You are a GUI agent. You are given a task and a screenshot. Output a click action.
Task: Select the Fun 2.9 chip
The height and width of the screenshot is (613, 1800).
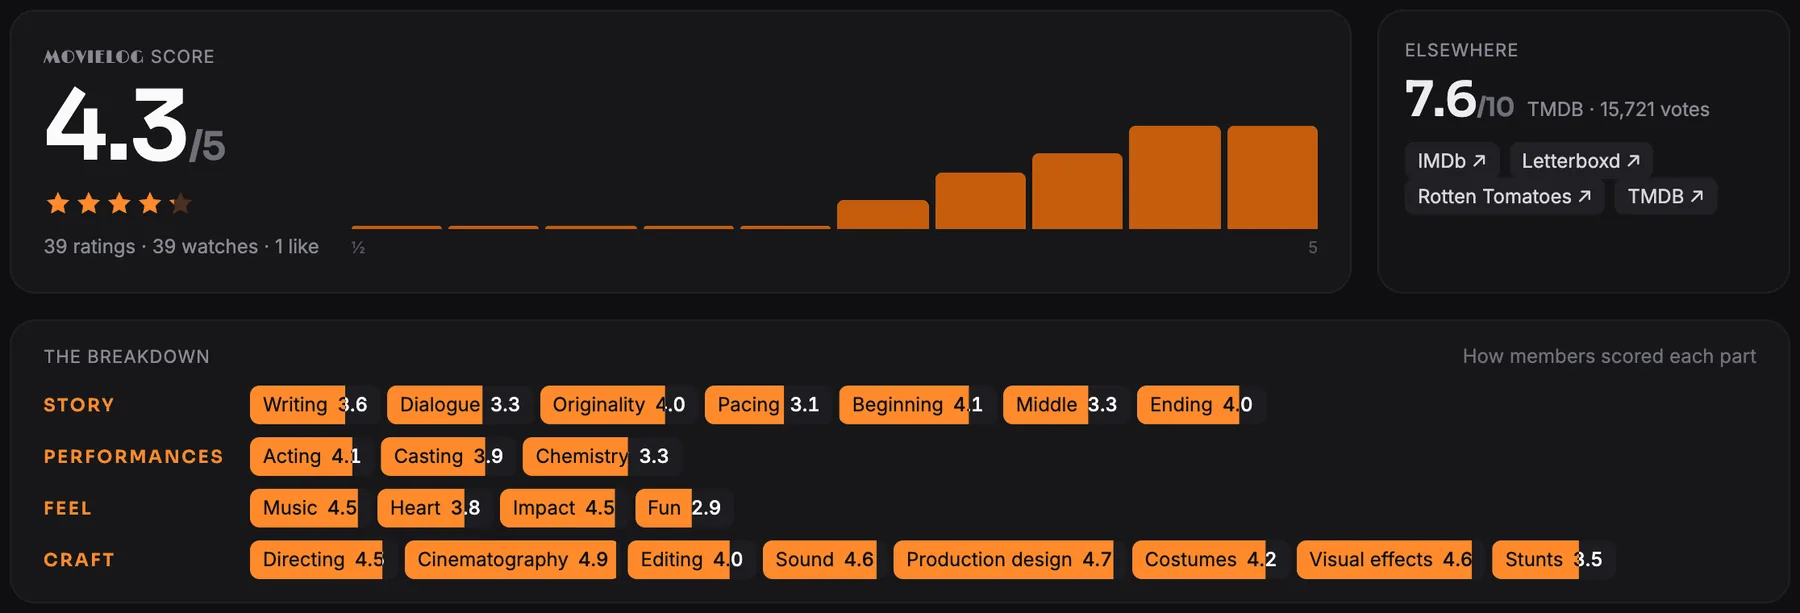[684, 508]
